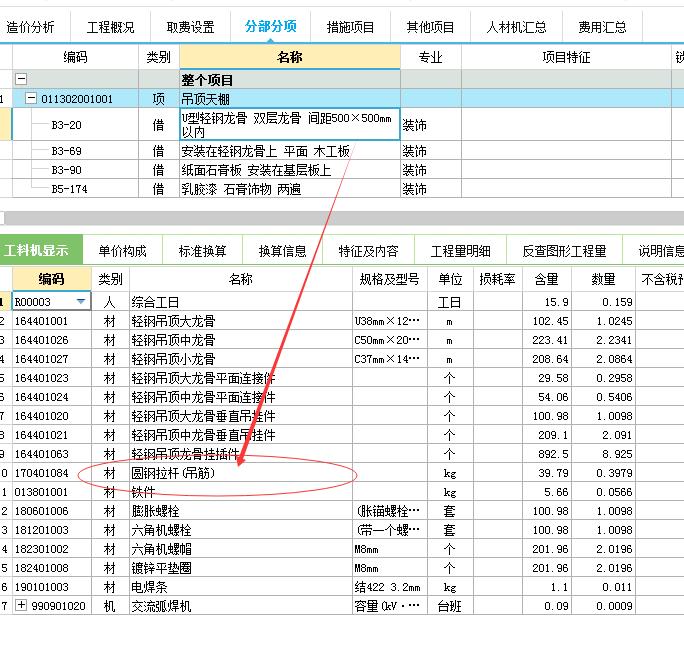Screen dimensions: 684x651
Task: Select 轻钢吊顶大龙骨 name cell
Action: tap(241, 321)
